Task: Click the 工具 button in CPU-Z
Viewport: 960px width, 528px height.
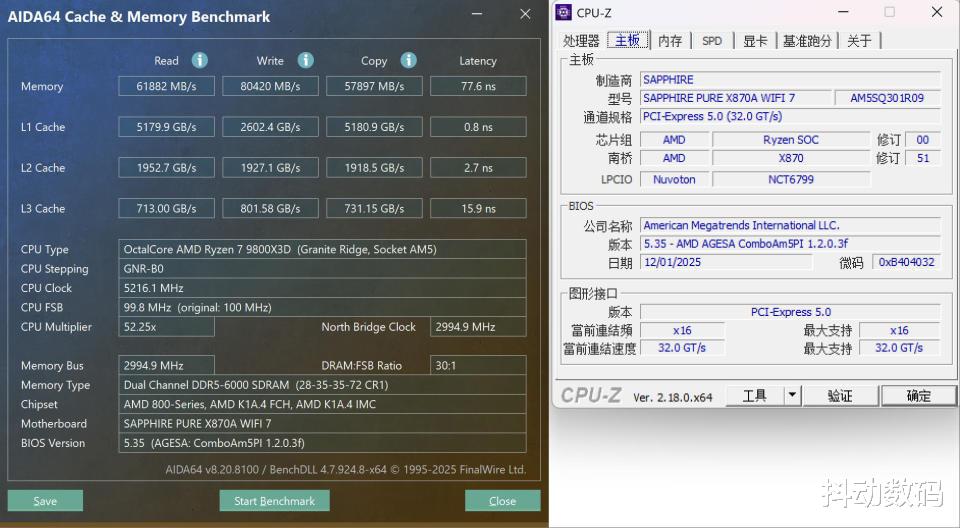Action: pyautogui.click(x=755, y=396)
